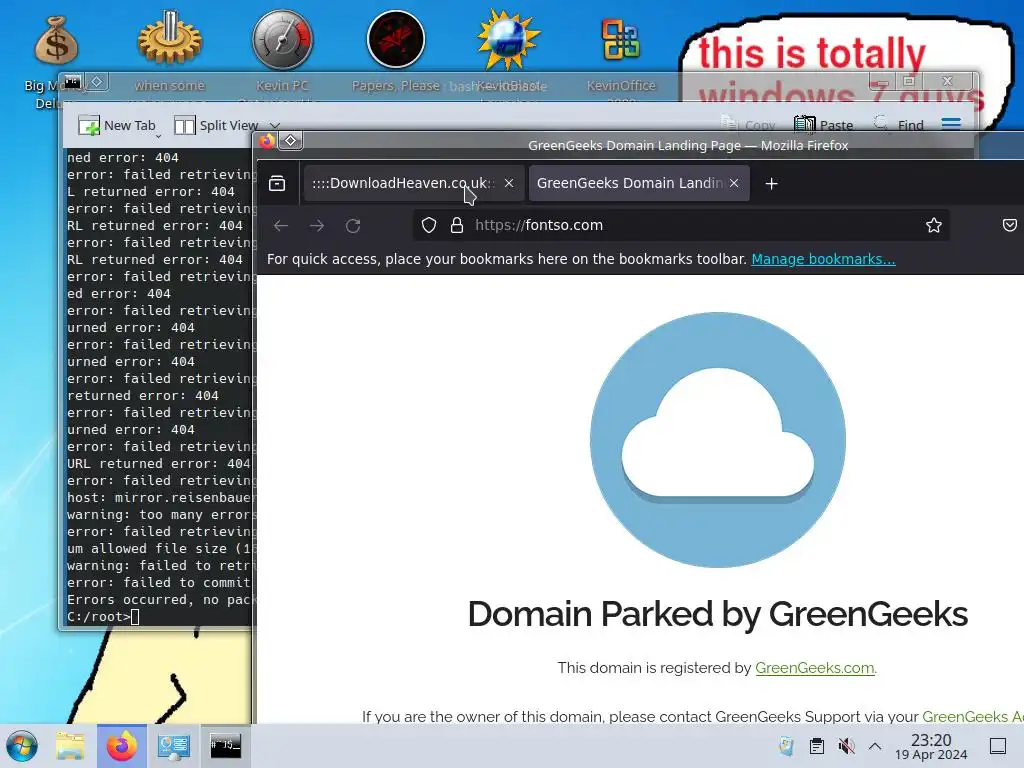Click Paste in the terminal toolbar
1024x768 pixels.
824,125
